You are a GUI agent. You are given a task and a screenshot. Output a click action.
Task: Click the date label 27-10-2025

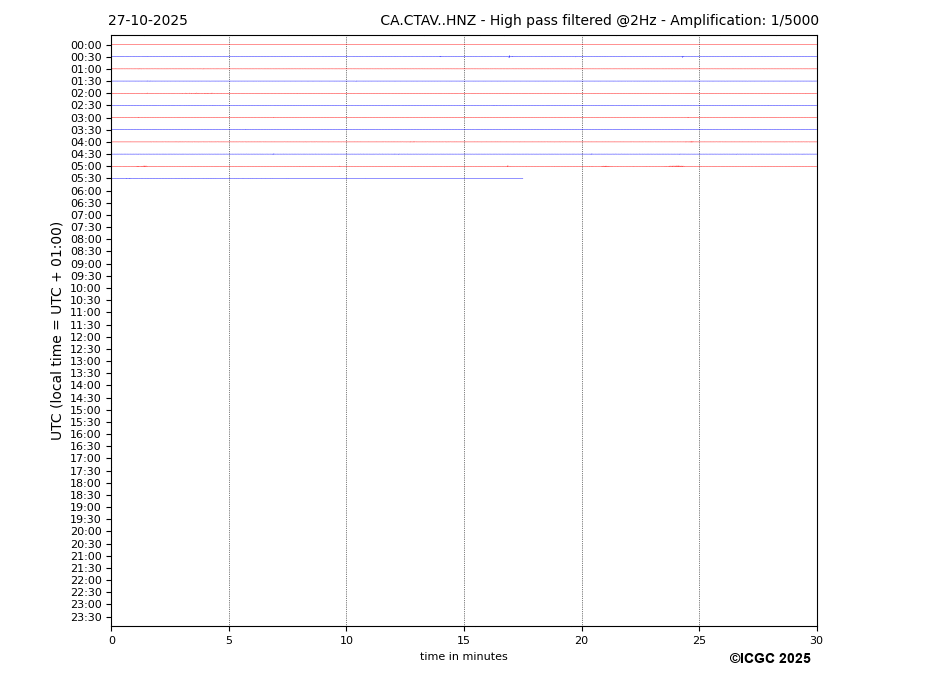pyautogui.click(x=147, y=21)
